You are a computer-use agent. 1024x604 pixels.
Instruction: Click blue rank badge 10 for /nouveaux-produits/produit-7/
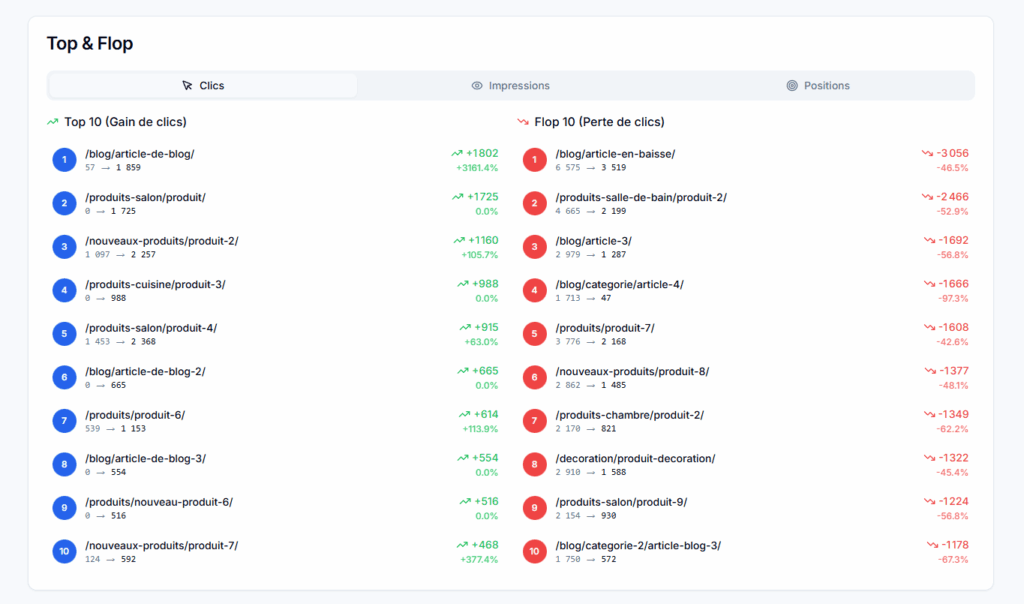pos(64,552)
